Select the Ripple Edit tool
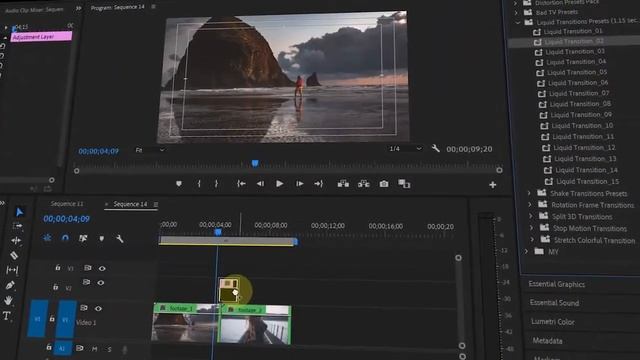Viewport: 640px width, 360px height. [16, 240]
